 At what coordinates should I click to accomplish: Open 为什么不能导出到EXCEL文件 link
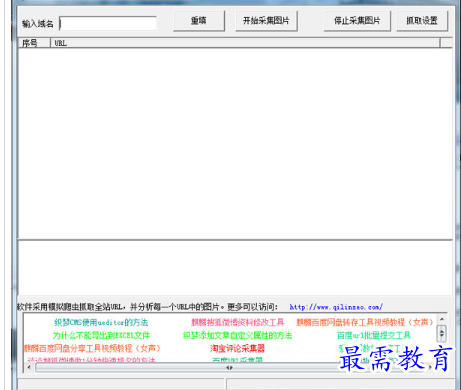[x=101, y=335]
